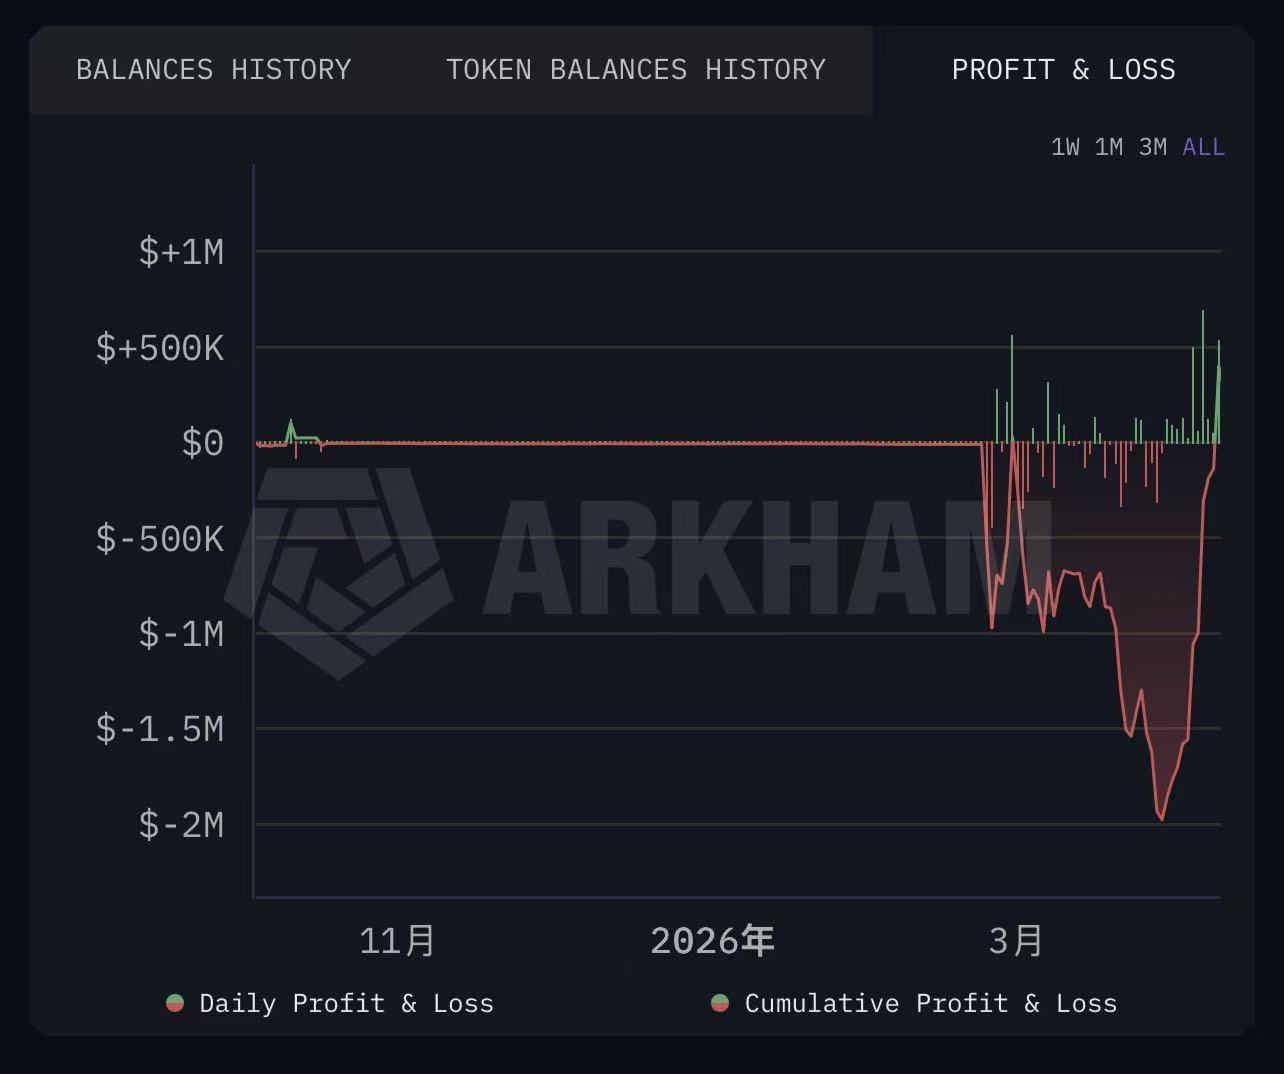Open the Balances History tab

214,70
